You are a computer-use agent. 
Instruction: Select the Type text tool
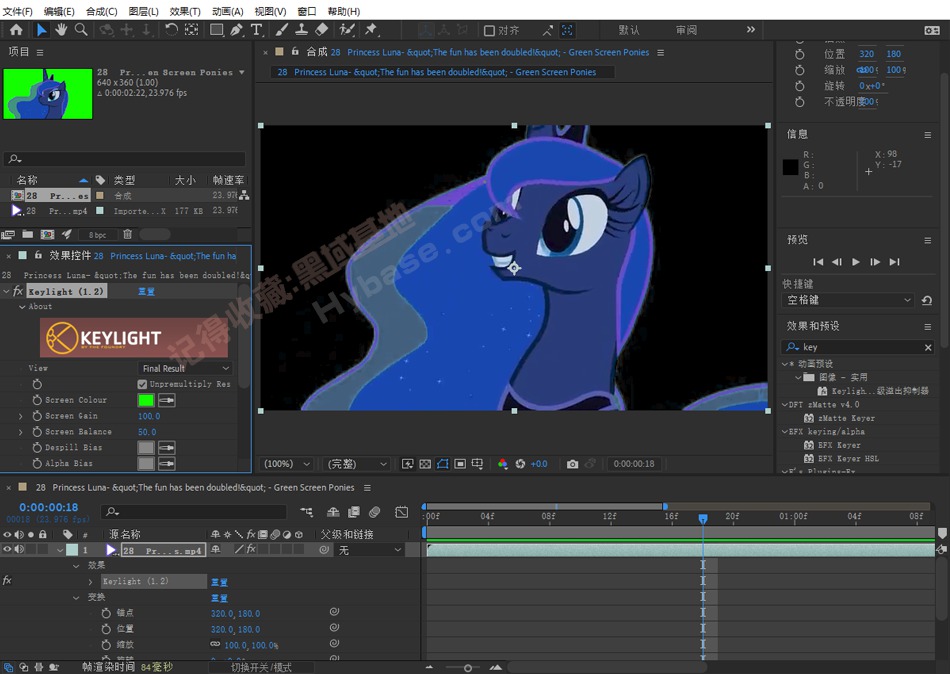[x=256, y=29]
